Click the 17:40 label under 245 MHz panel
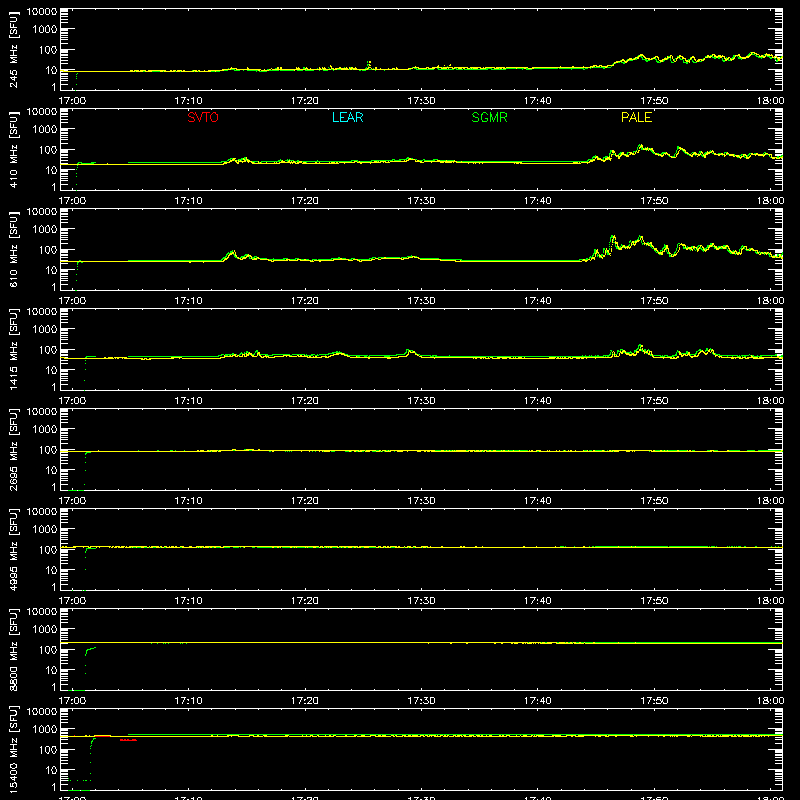 click(538, 101)
